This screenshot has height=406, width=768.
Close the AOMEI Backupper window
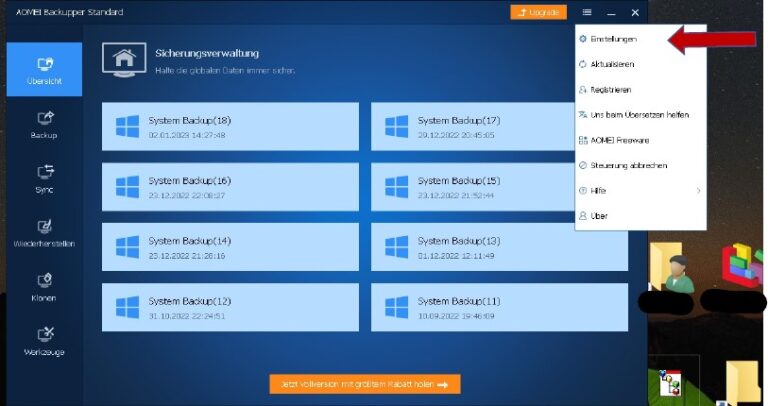(x=635, y=13)
